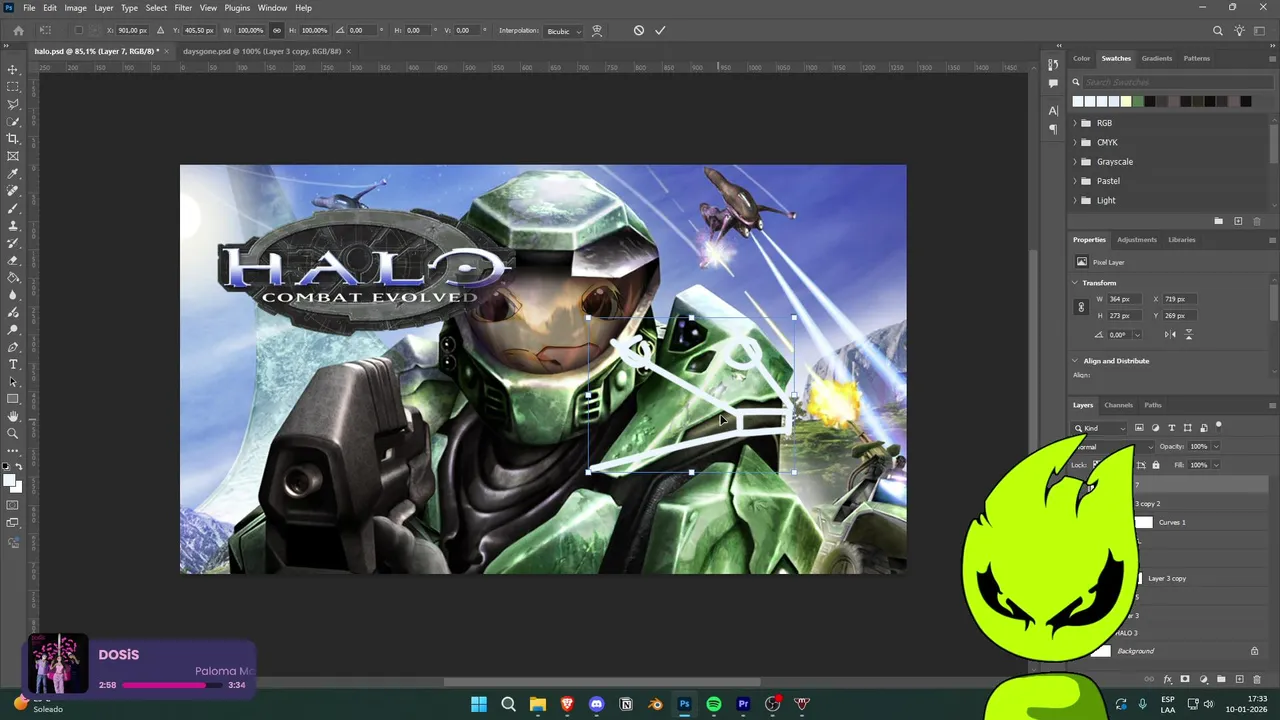The height and width of the screenshot is (720, 1280).
Task: Toggle the pixel layer filter in the Layers panel
Action: [1139, 428]
